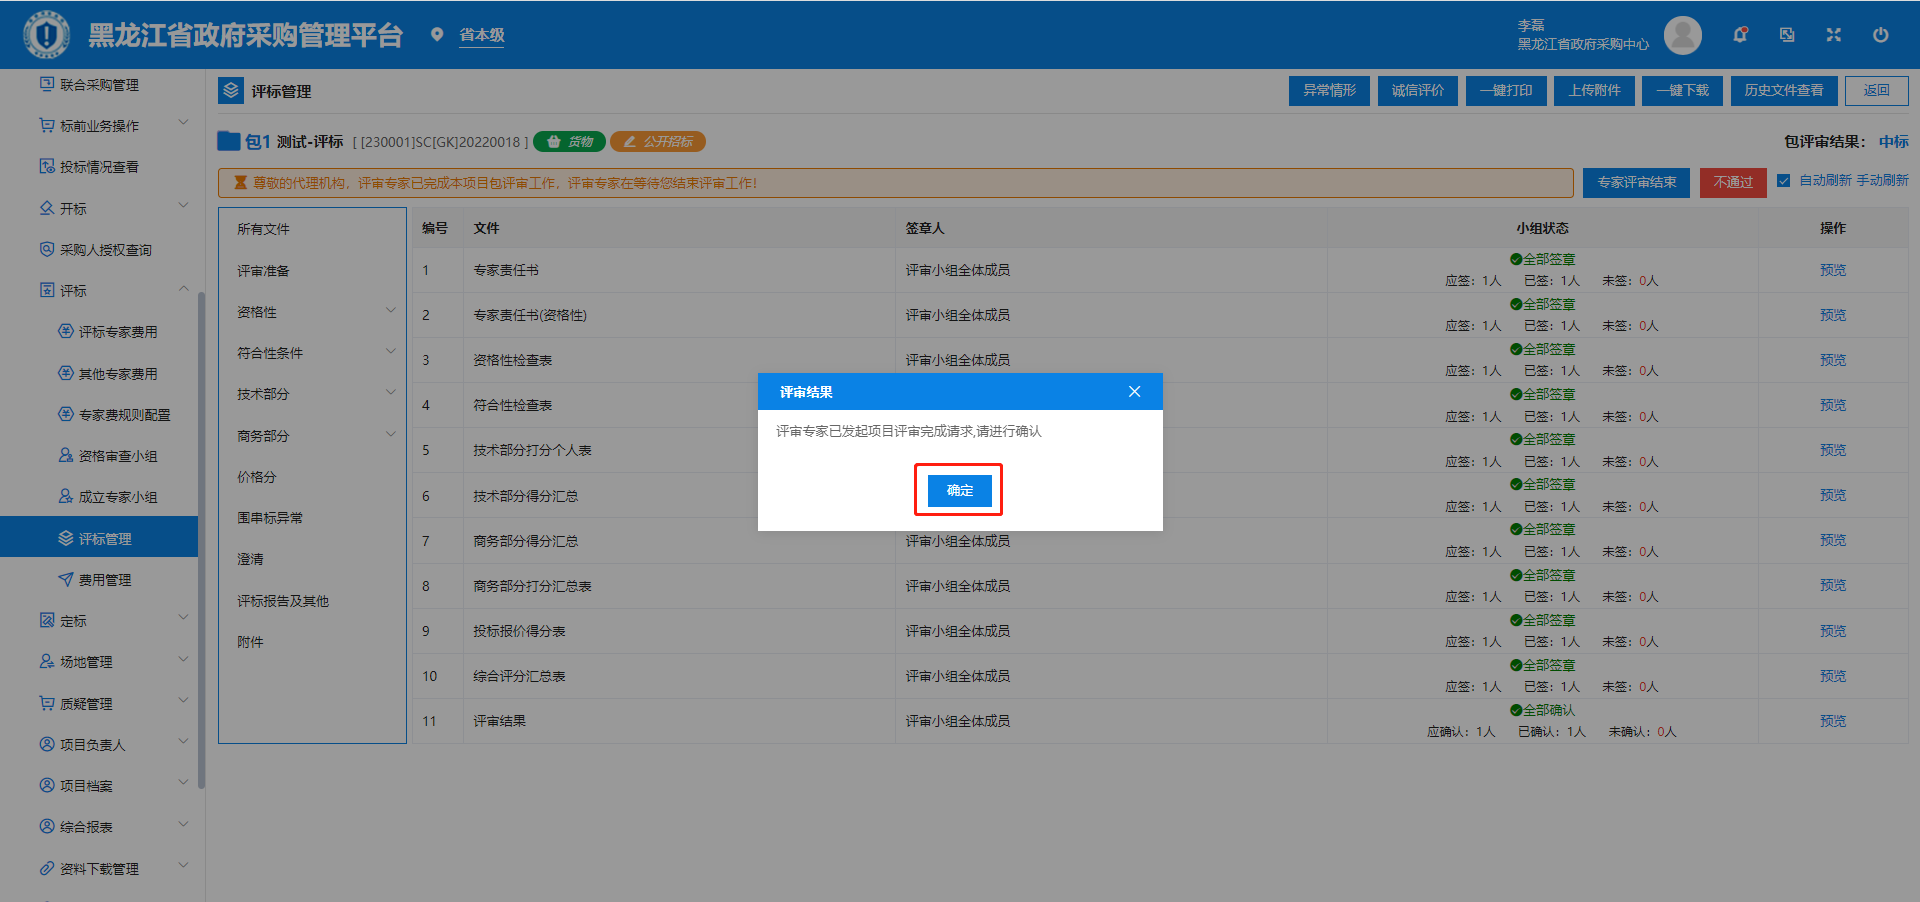Click the 评标专家费用 icon
Image resolution: width=1920 pixels, height=902 pixels.
coord(66,331)
